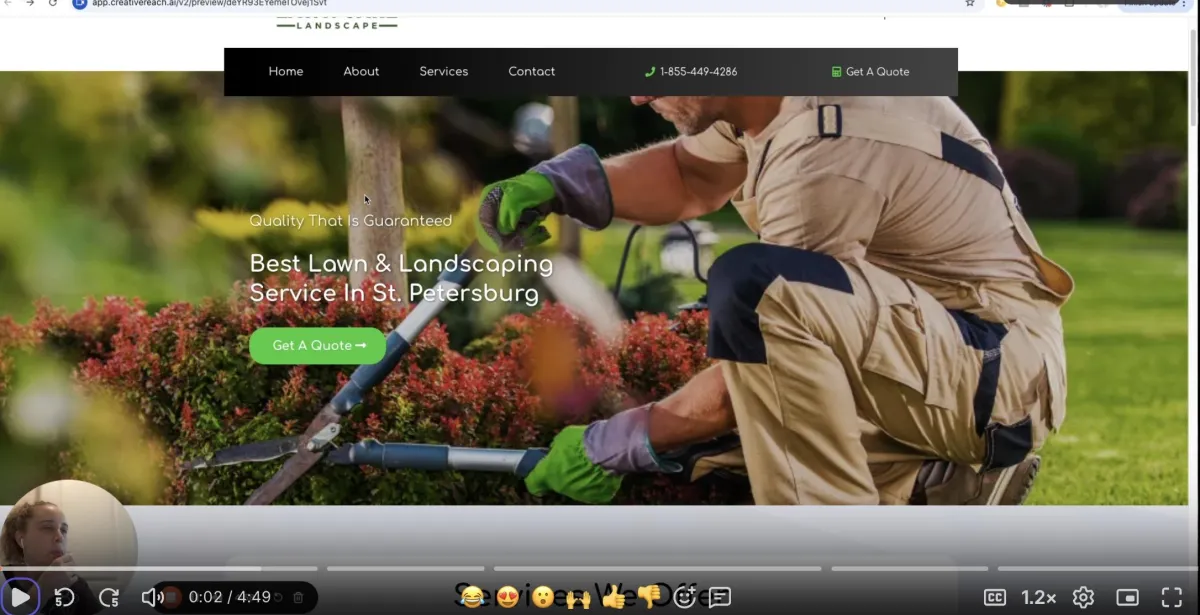Viewport: 1200px width, 615px height.
Task: Skip forward five seconds
Action: click(x=109, y=598)
